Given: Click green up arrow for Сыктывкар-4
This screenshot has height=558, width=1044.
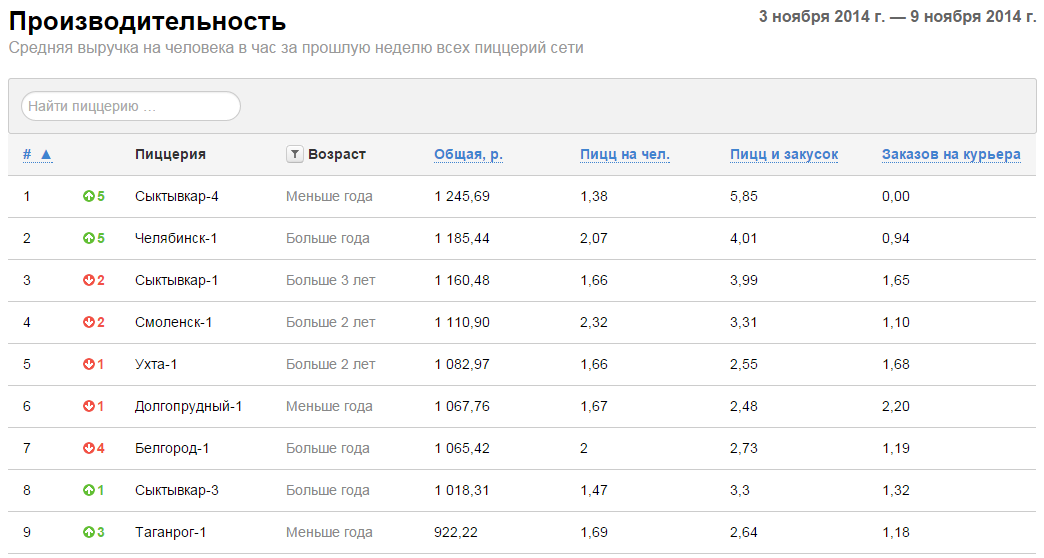Looking at the screenshot, I should pos(89,196).
